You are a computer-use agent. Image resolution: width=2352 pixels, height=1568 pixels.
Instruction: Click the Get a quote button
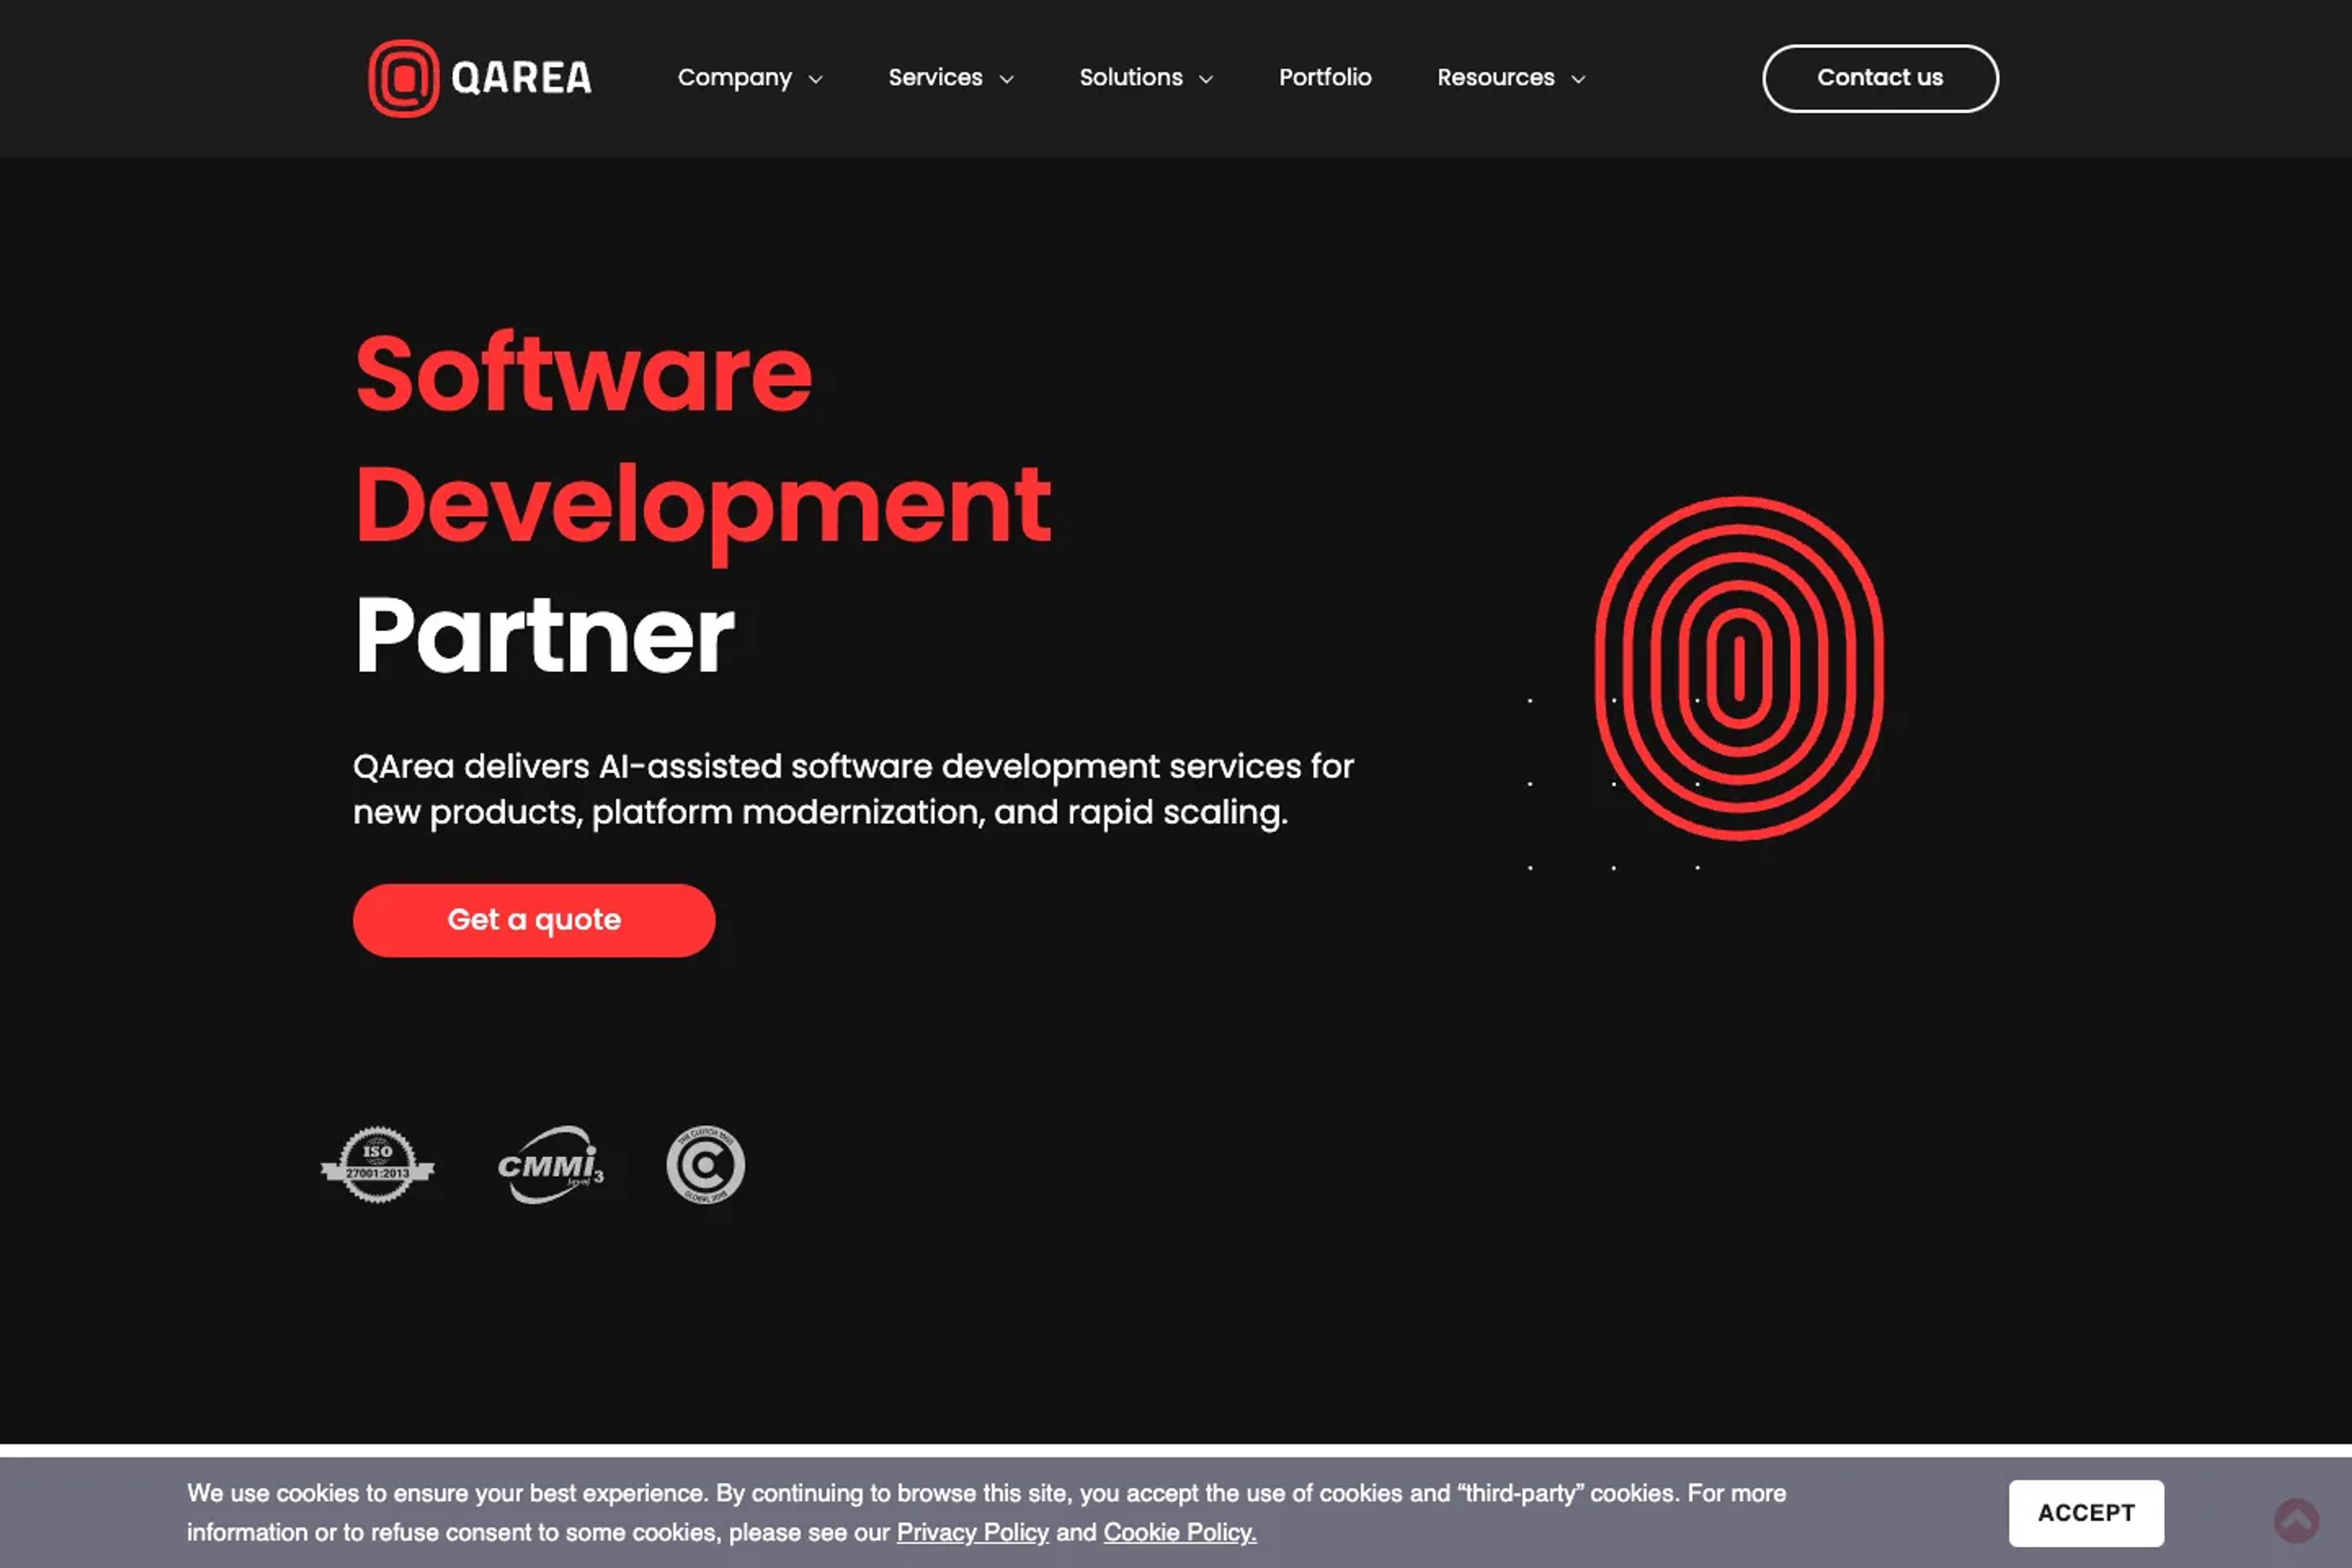534,920
